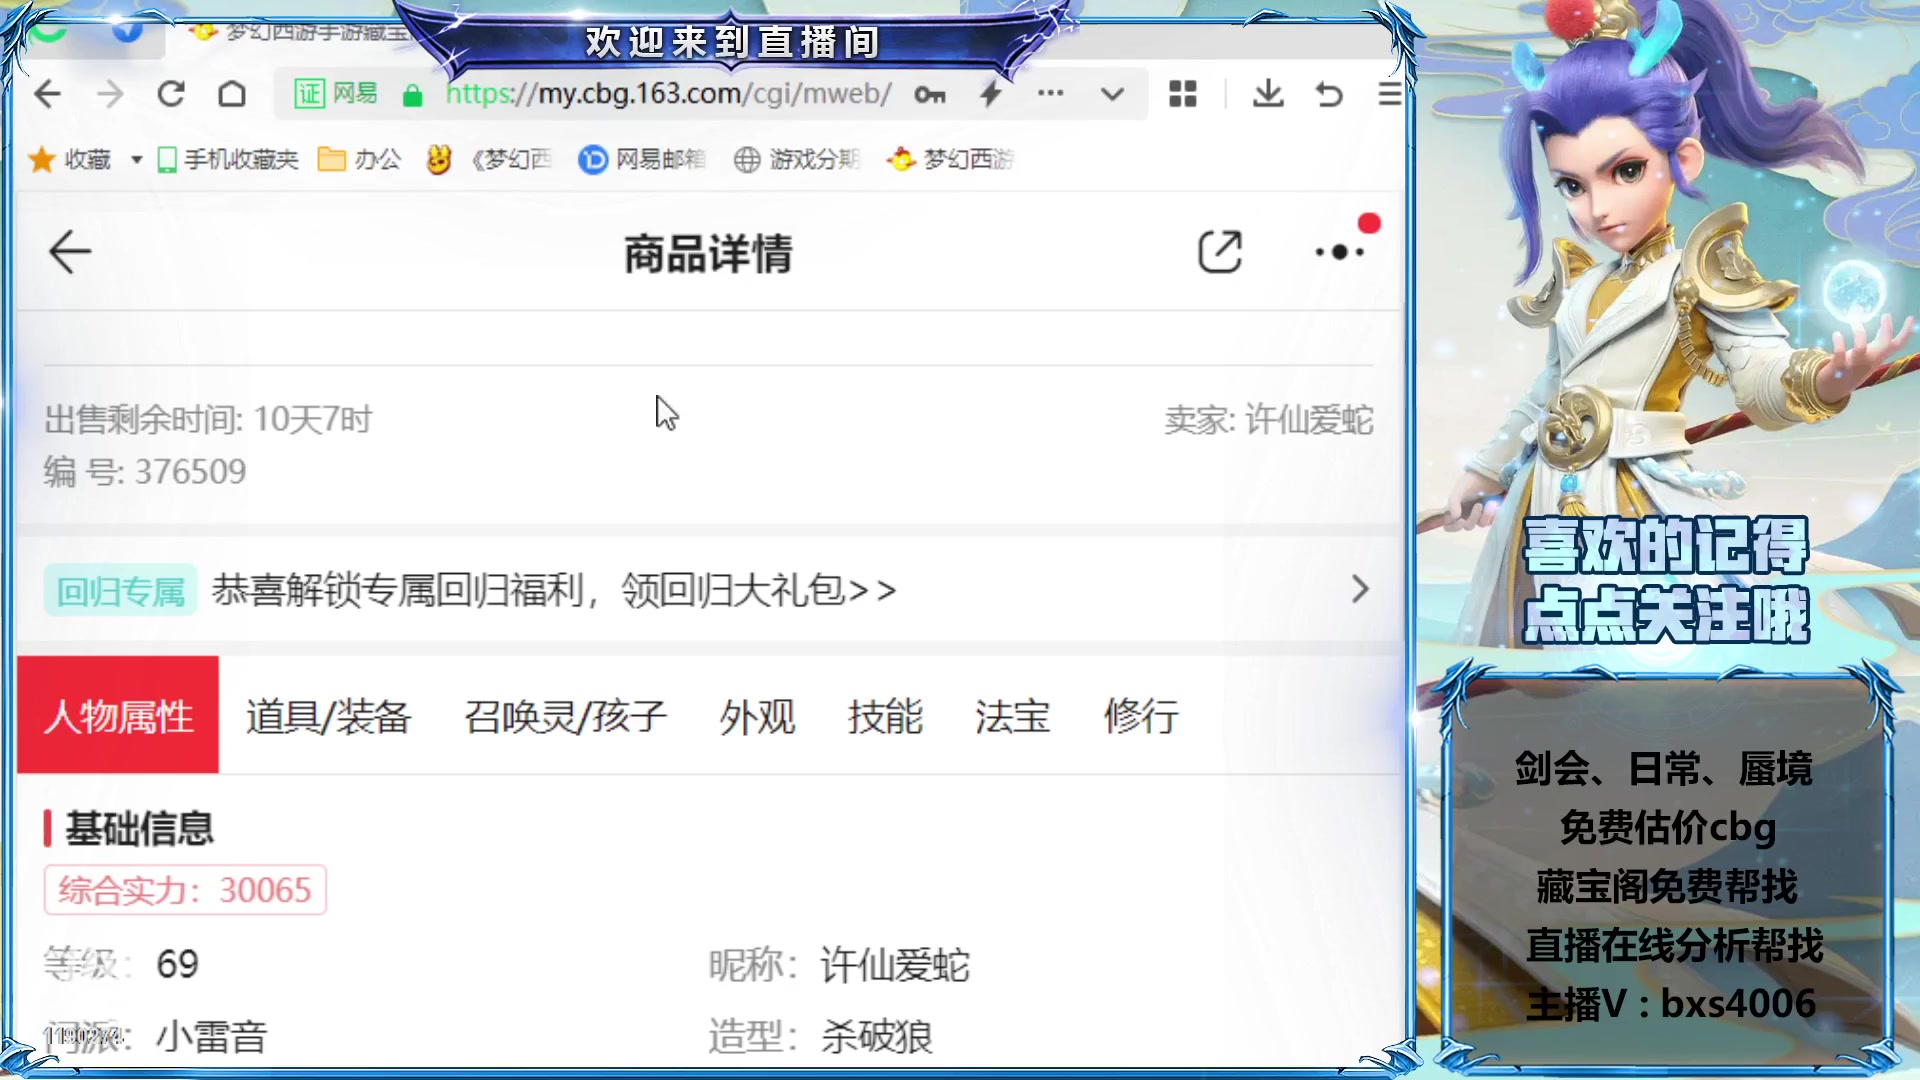This screenshot has height=1080, width=1920.
Task: Open the extensions grid icon
Action: (1183, 94)
